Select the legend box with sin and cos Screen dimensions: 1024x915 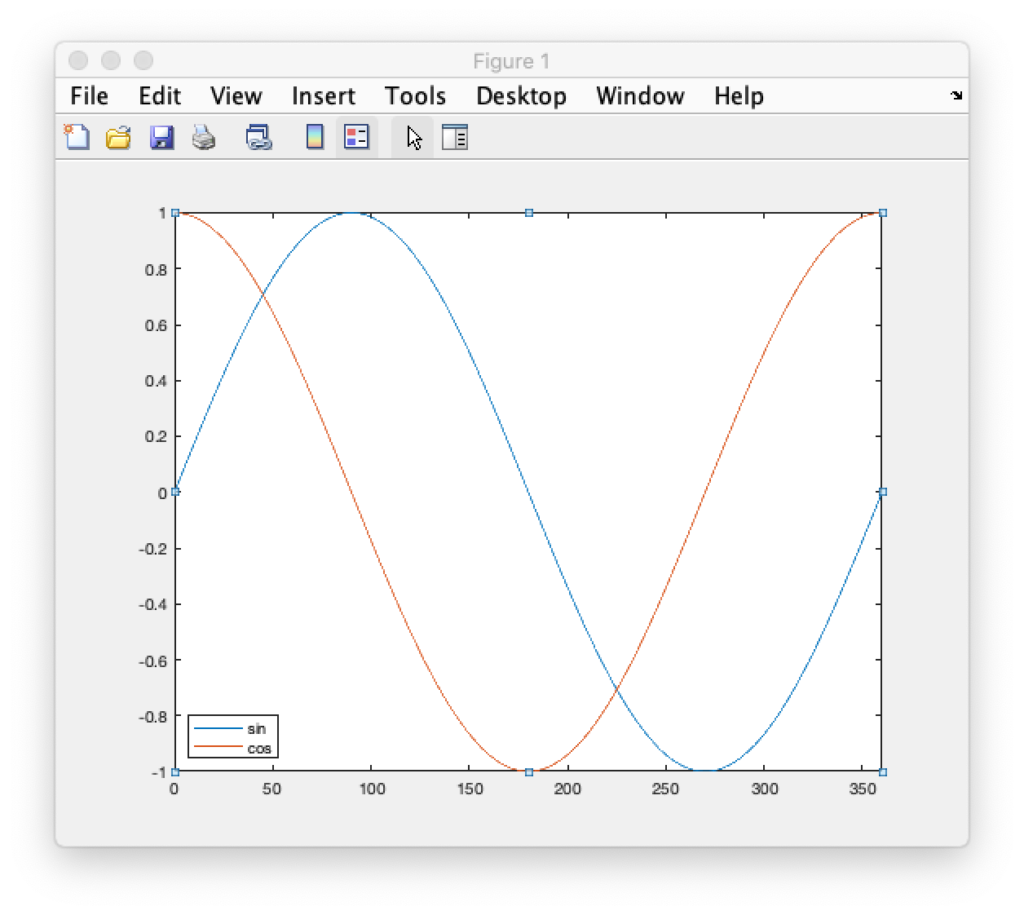point(232,737)
